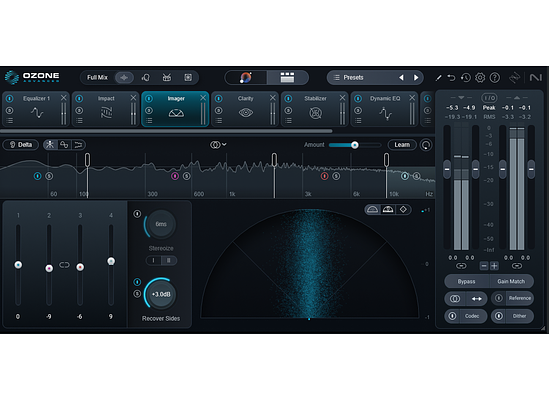Expand the input meter triangle
The width and height of the screenshot is (549, 400).
pos(461,97)
